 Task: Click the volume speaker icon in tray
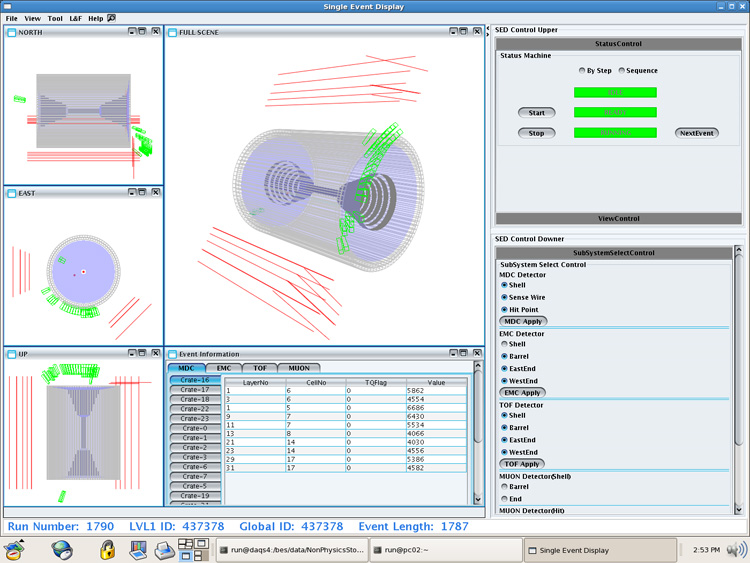pos(737,549)
